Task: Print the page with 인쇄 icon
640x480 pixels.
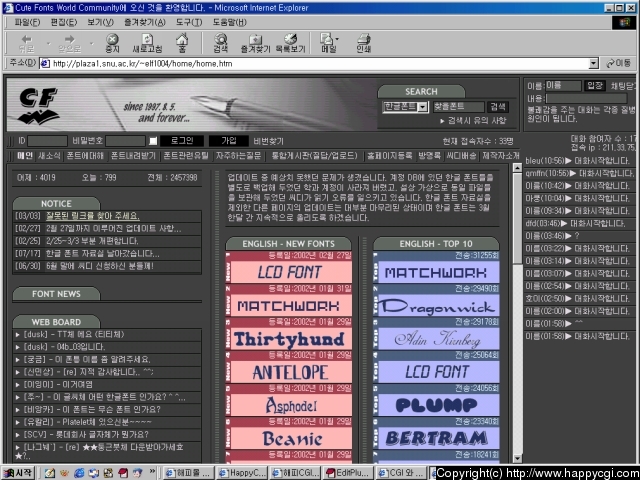Action: [x=363, y=43]
